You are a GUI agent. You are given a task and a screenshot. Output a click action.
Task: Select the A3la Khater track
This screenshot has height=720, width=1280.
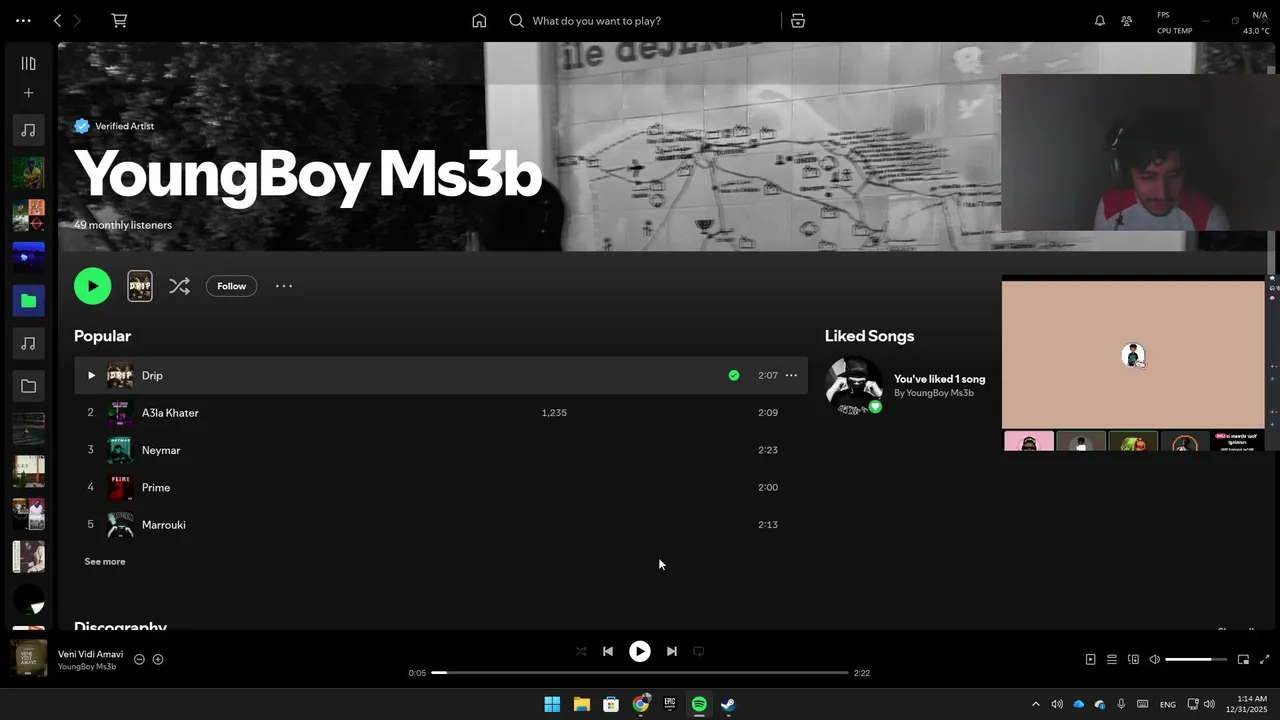(x=441, y=413)
